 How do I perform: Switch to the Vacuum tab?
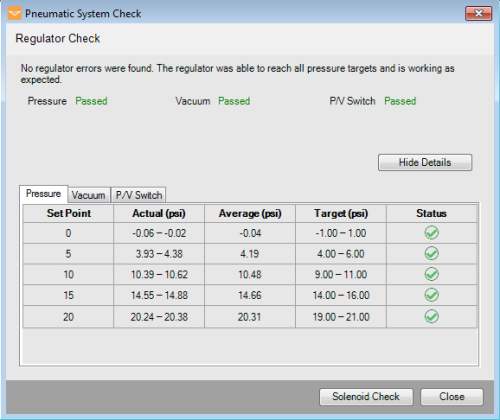tap(89, 195)
